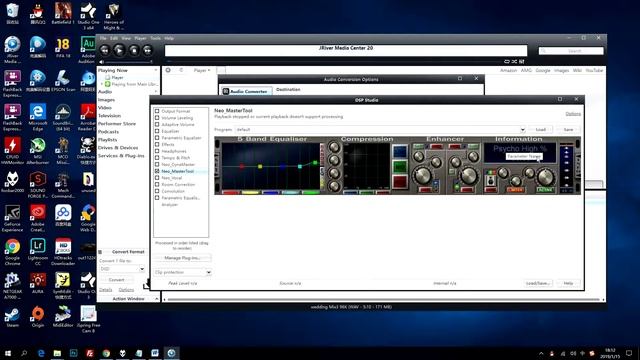Open the Clip protection dropdown
The width and height of the screenshot is (640, 360).
click(208, 272)
